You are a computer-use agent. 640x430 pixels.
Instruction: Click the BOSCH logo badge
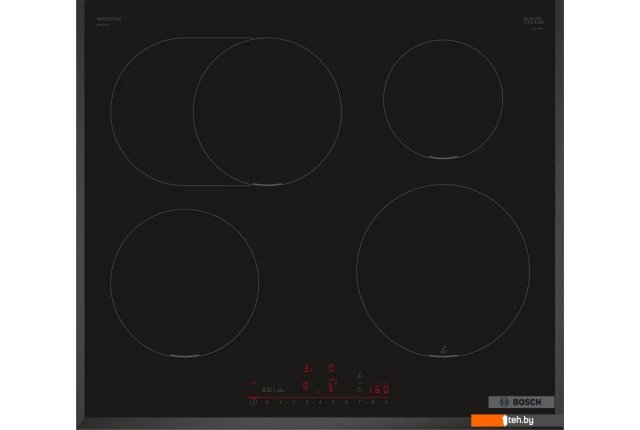click(521, 402)
